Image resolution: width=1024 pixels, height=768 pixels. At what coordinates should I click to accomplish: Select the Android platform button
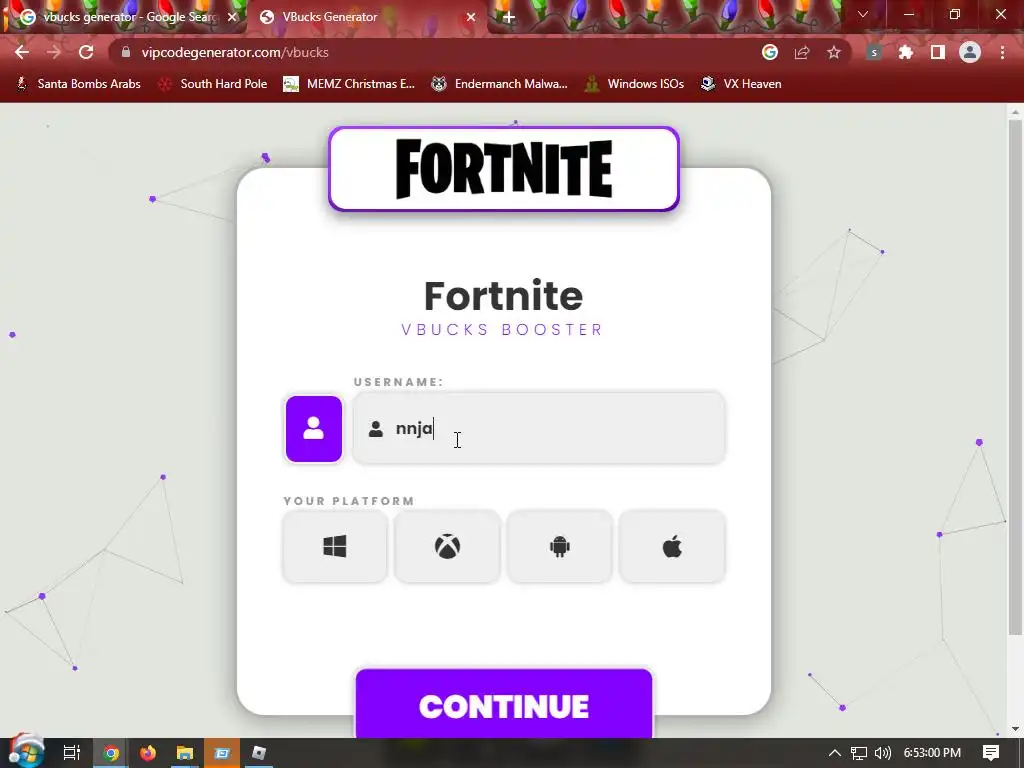(560, 546)
